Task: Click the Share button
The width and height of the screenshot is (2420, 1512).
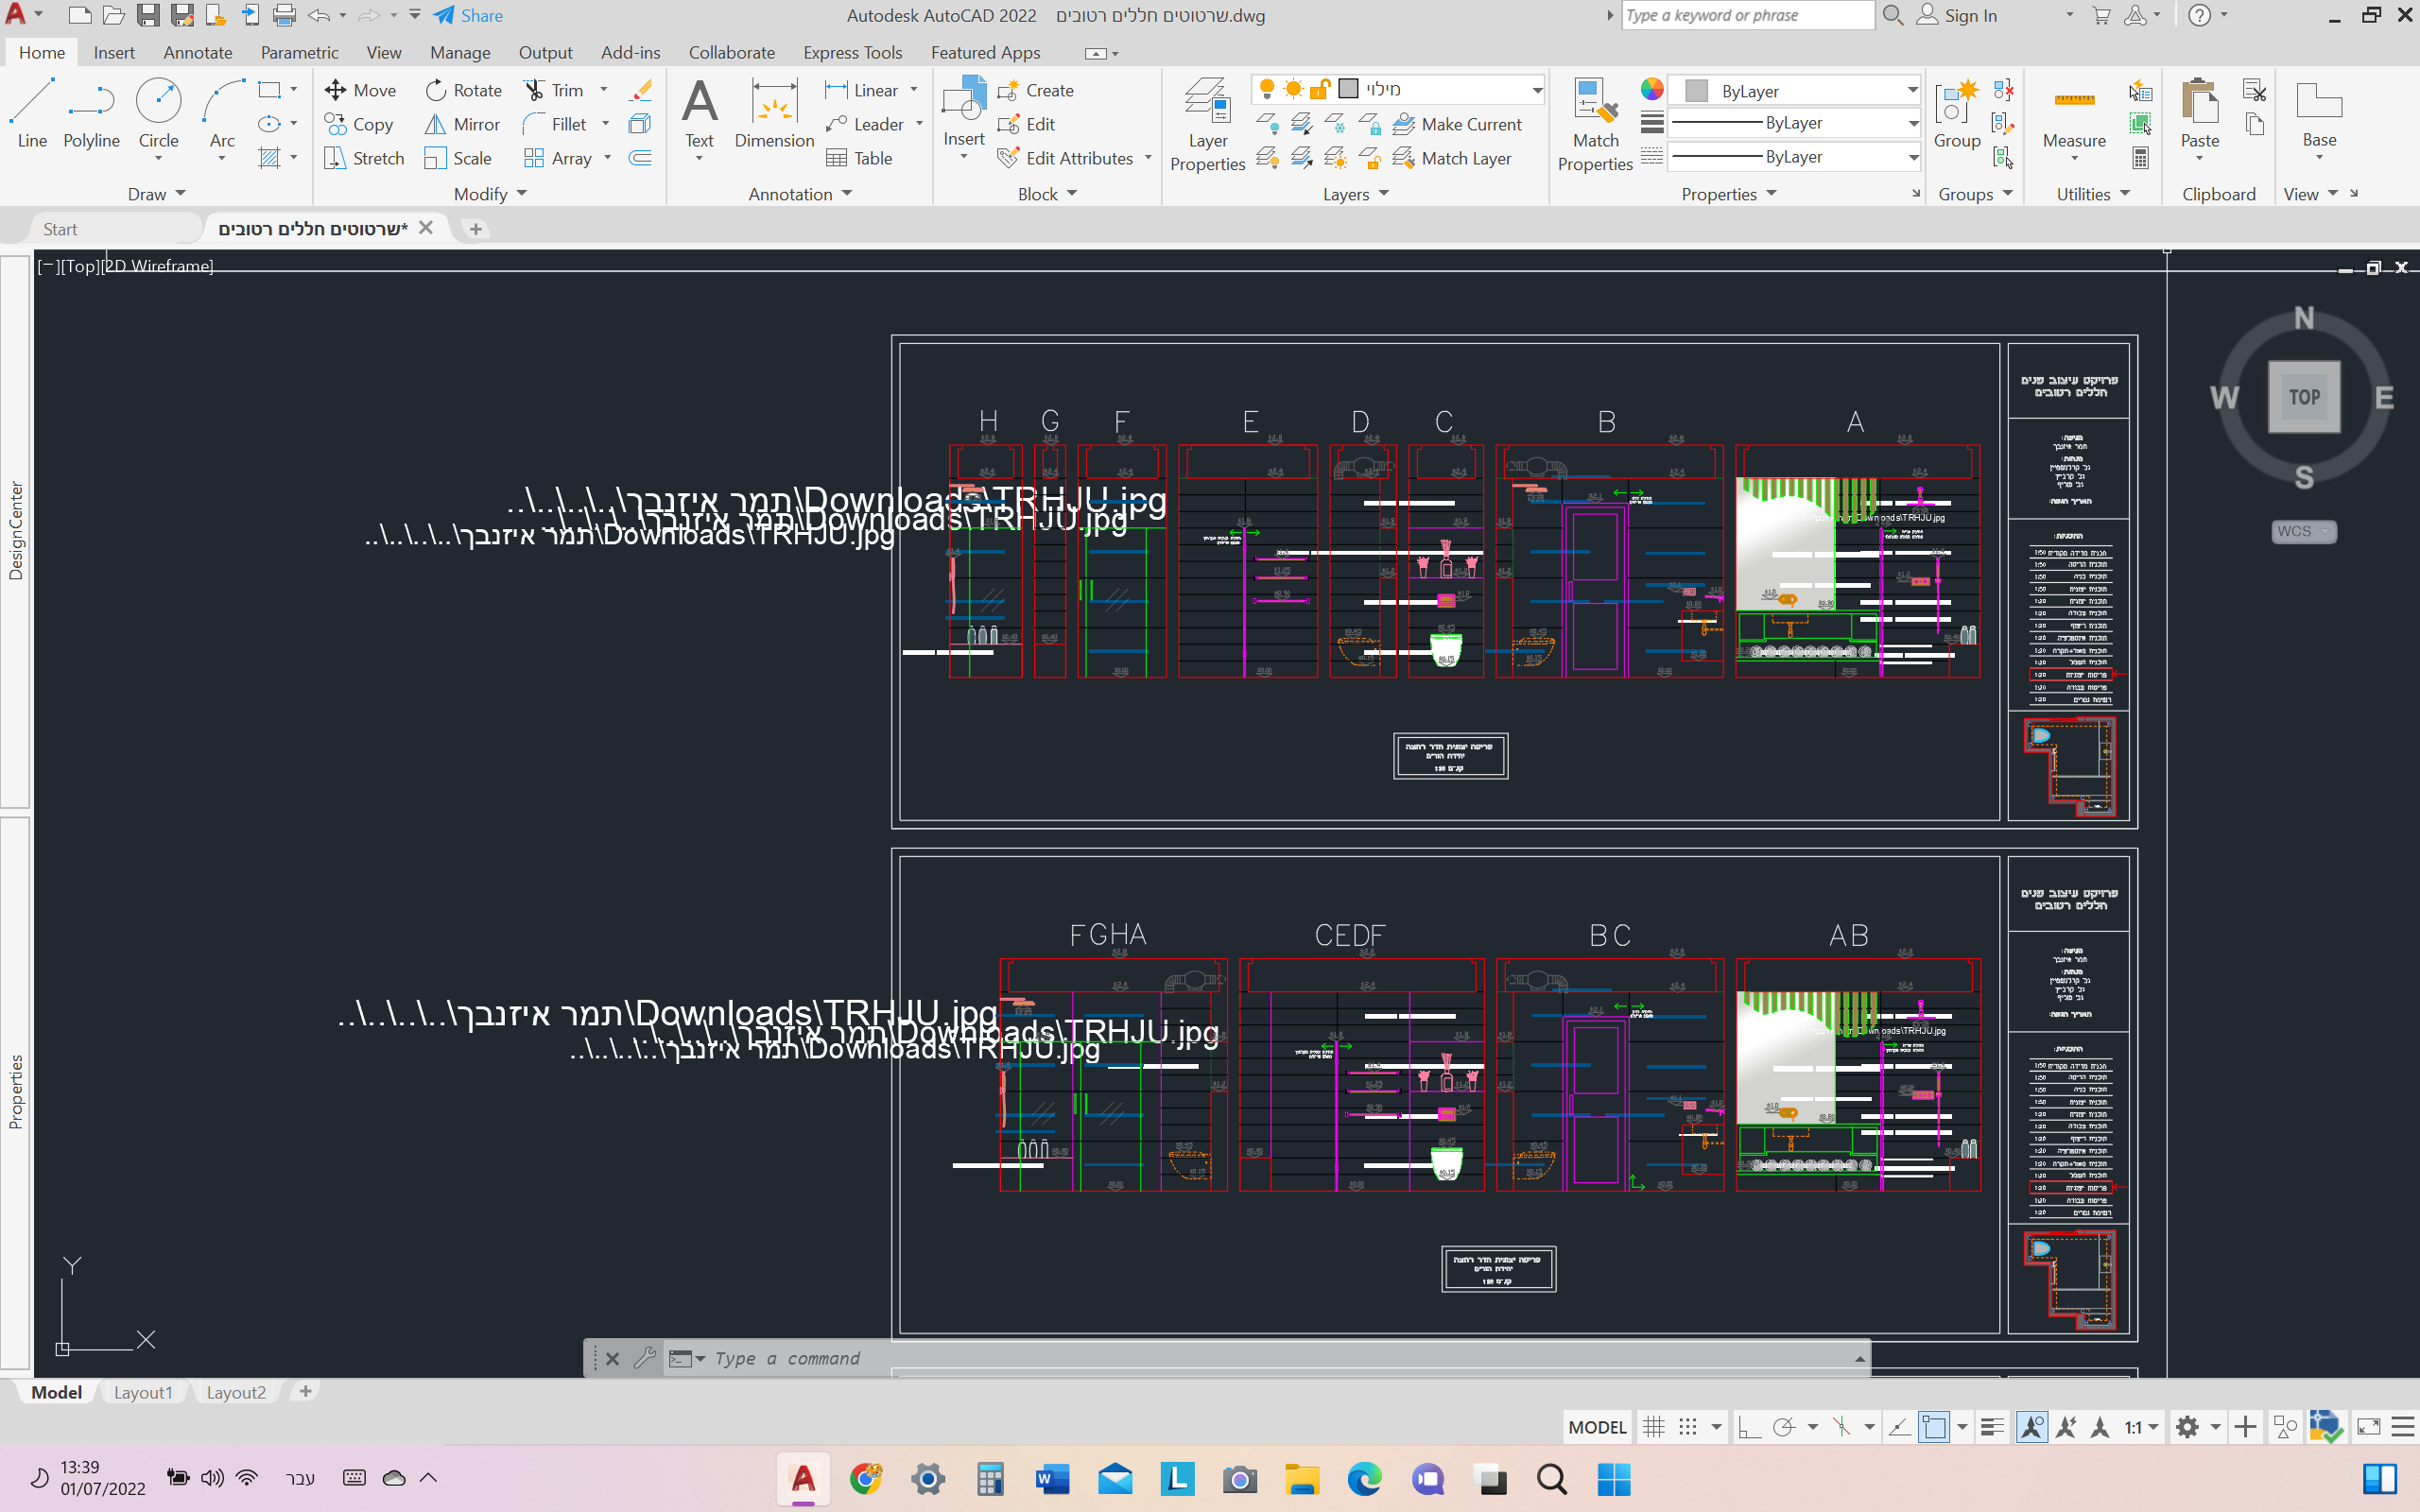Action: click(x=468, y=16)
